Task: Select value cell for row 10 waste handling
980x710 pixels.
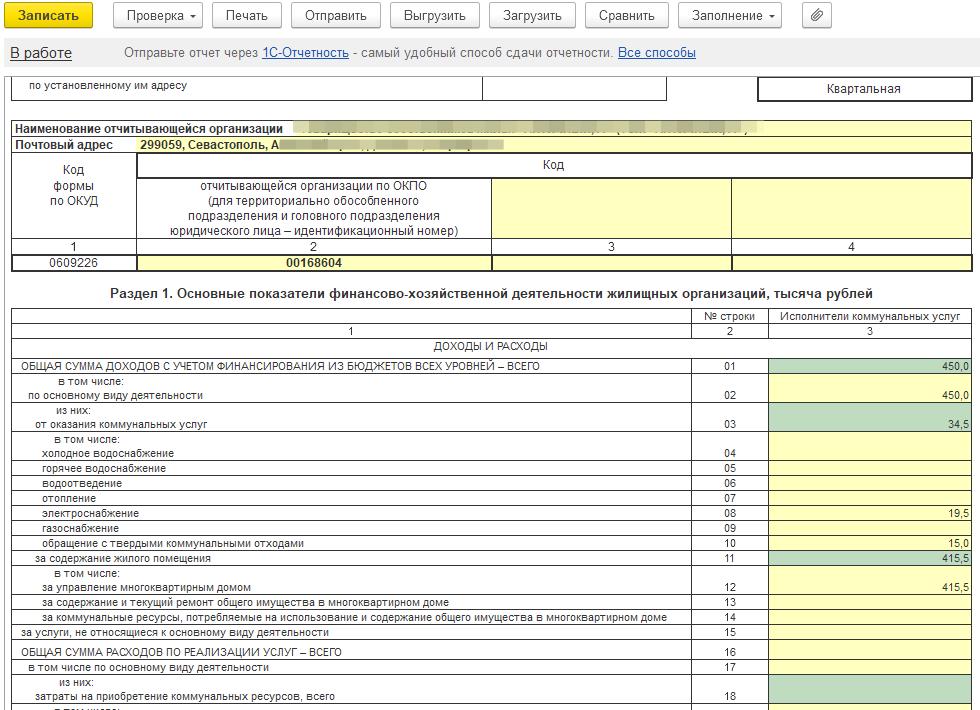Action: [869, 543]
